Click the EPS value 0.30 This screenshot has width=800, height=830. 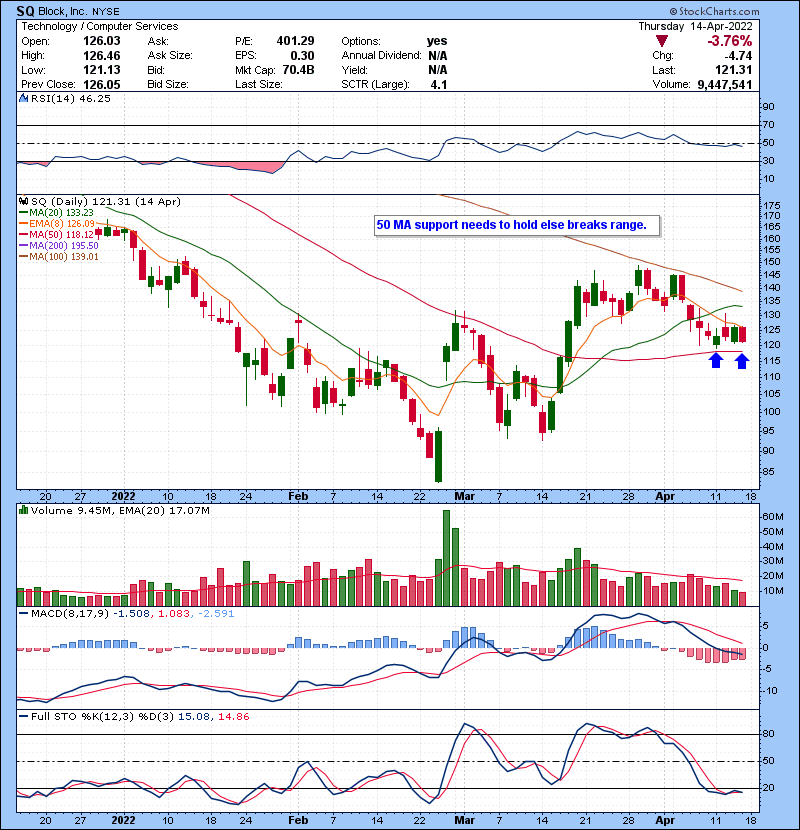pyautogui.click(x=302, y=56)
